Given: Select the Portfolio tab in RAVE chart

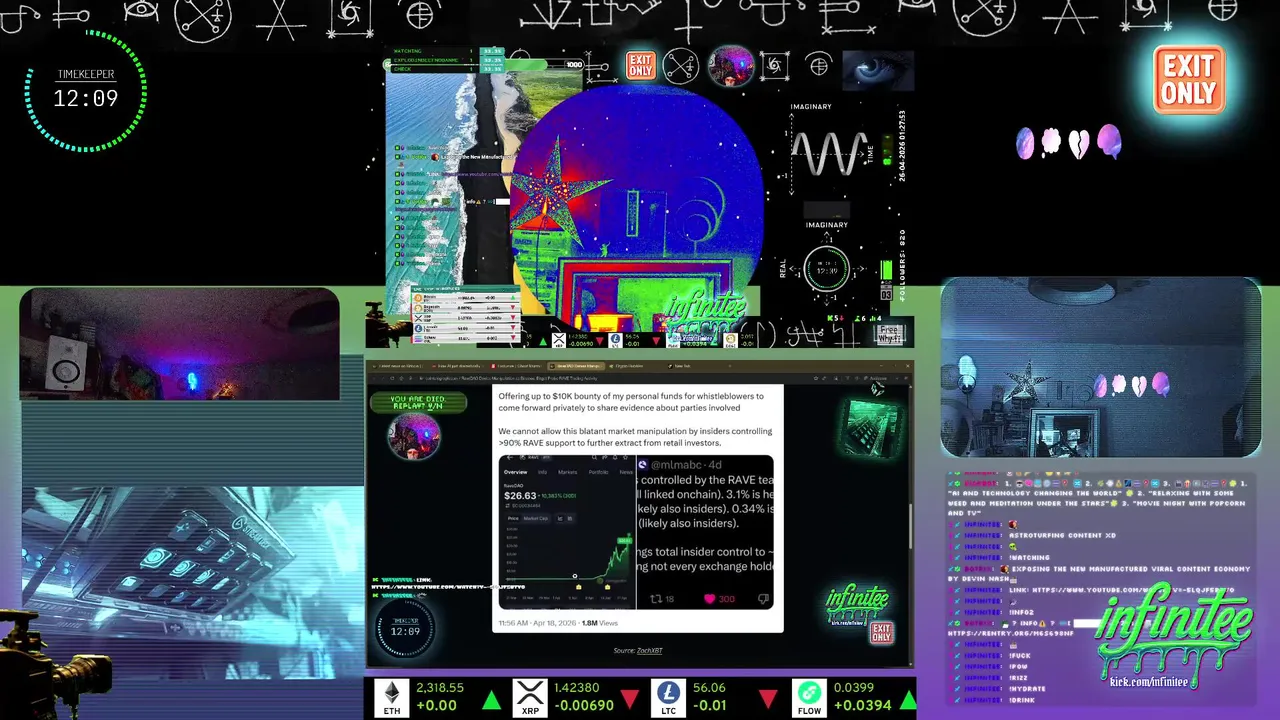Looking at the screenshot, I should pyautogui.click(x=598, y=472).
